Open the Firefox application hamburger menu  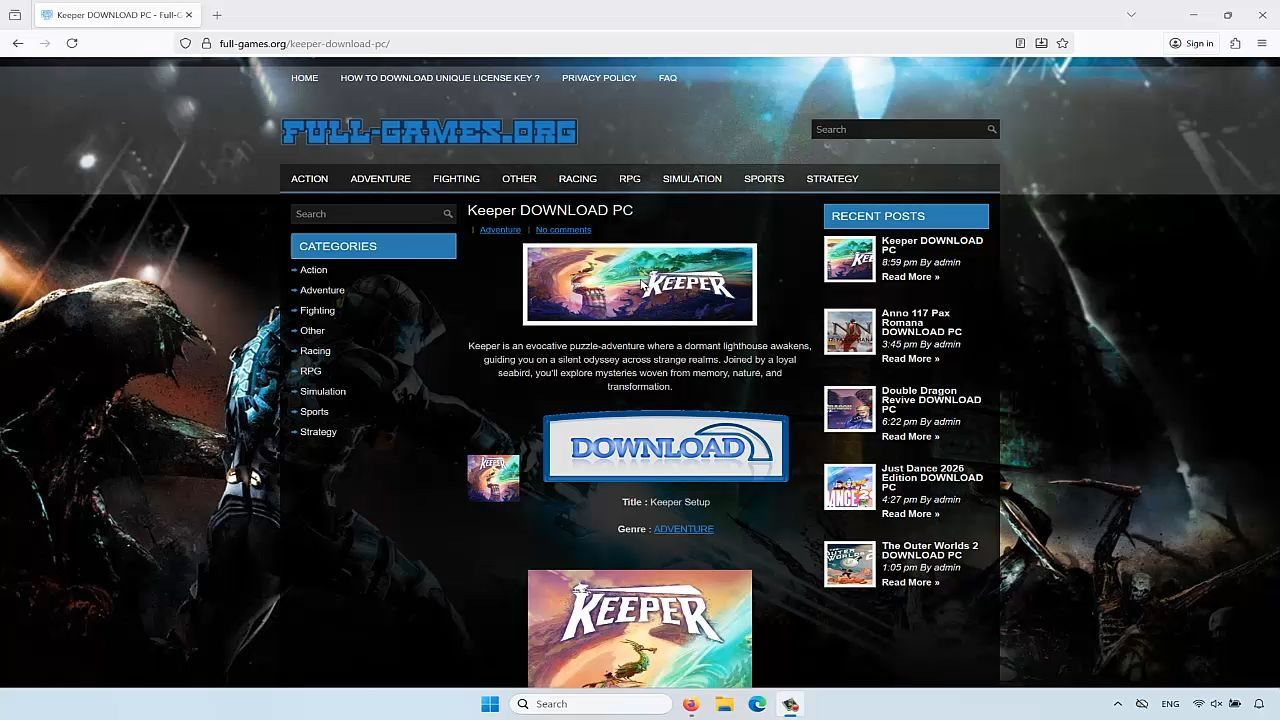(x=1262, y=43)
